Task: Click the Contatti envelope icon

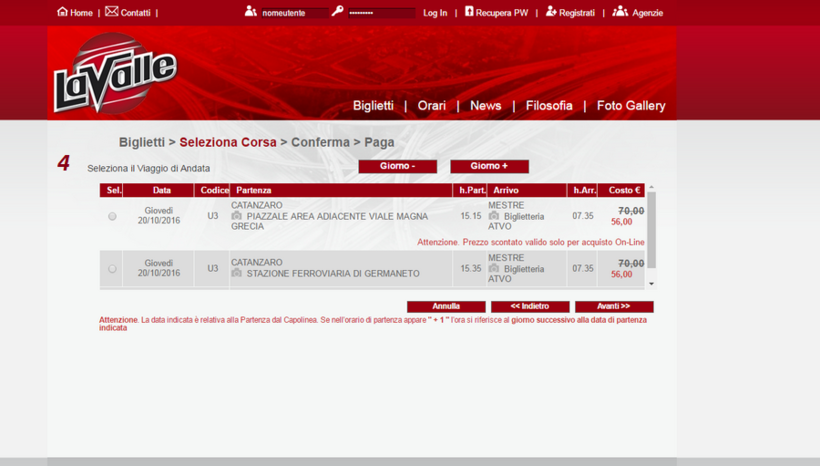Action: pyautogui.click(x=111, y=12)
